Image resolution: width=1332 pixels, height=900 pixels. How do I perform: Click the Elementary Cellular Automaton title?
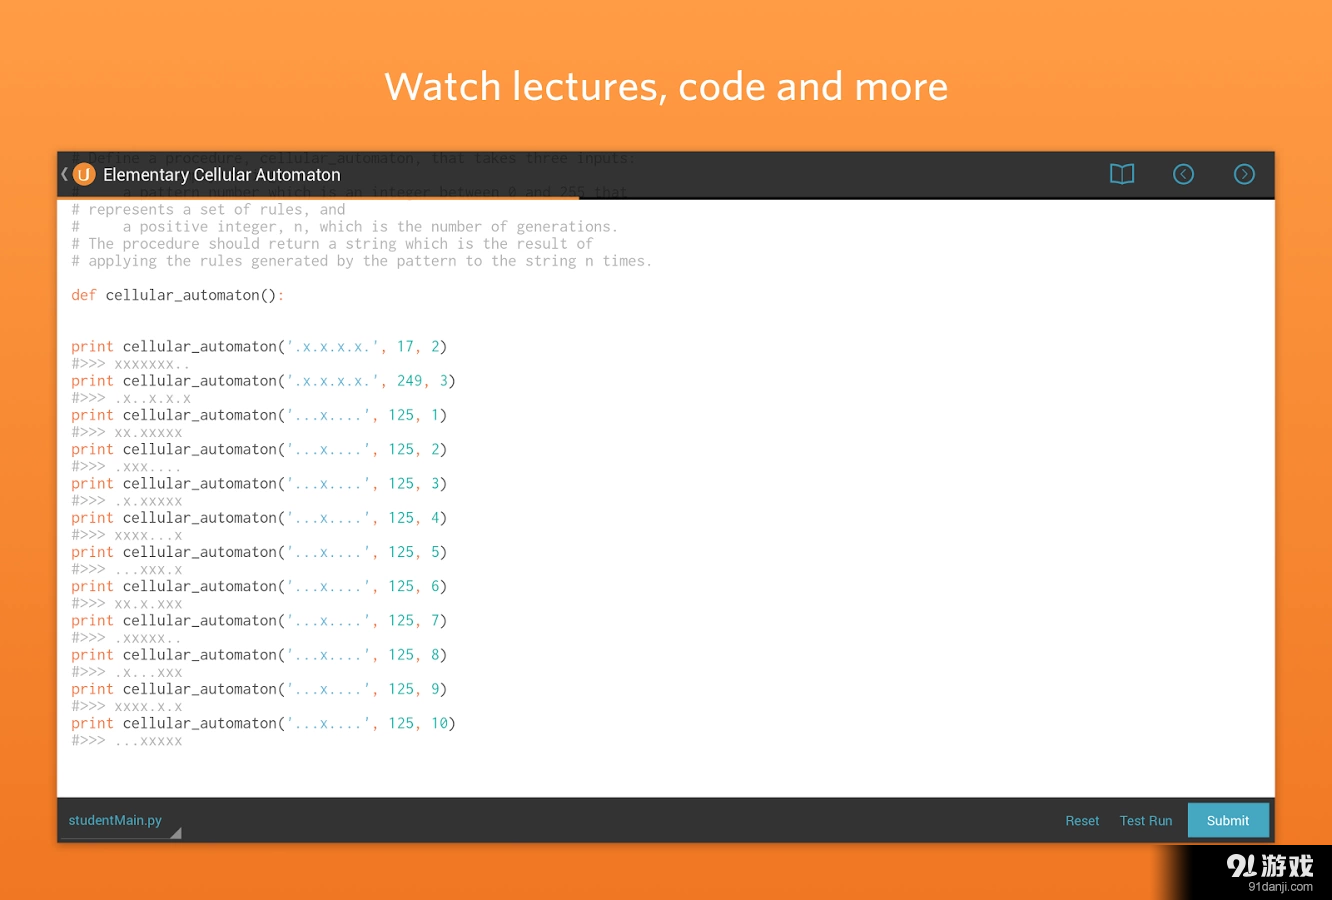coord(221,175)
